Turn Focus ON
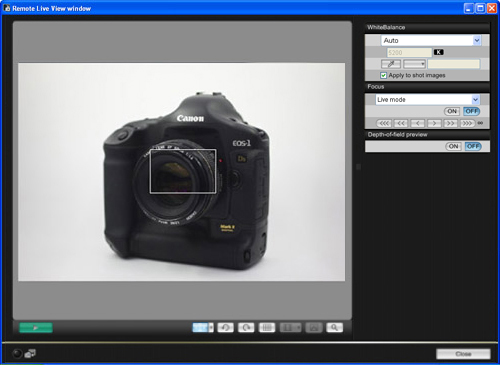This screenshot has width=500, height=365. (452, 111)
